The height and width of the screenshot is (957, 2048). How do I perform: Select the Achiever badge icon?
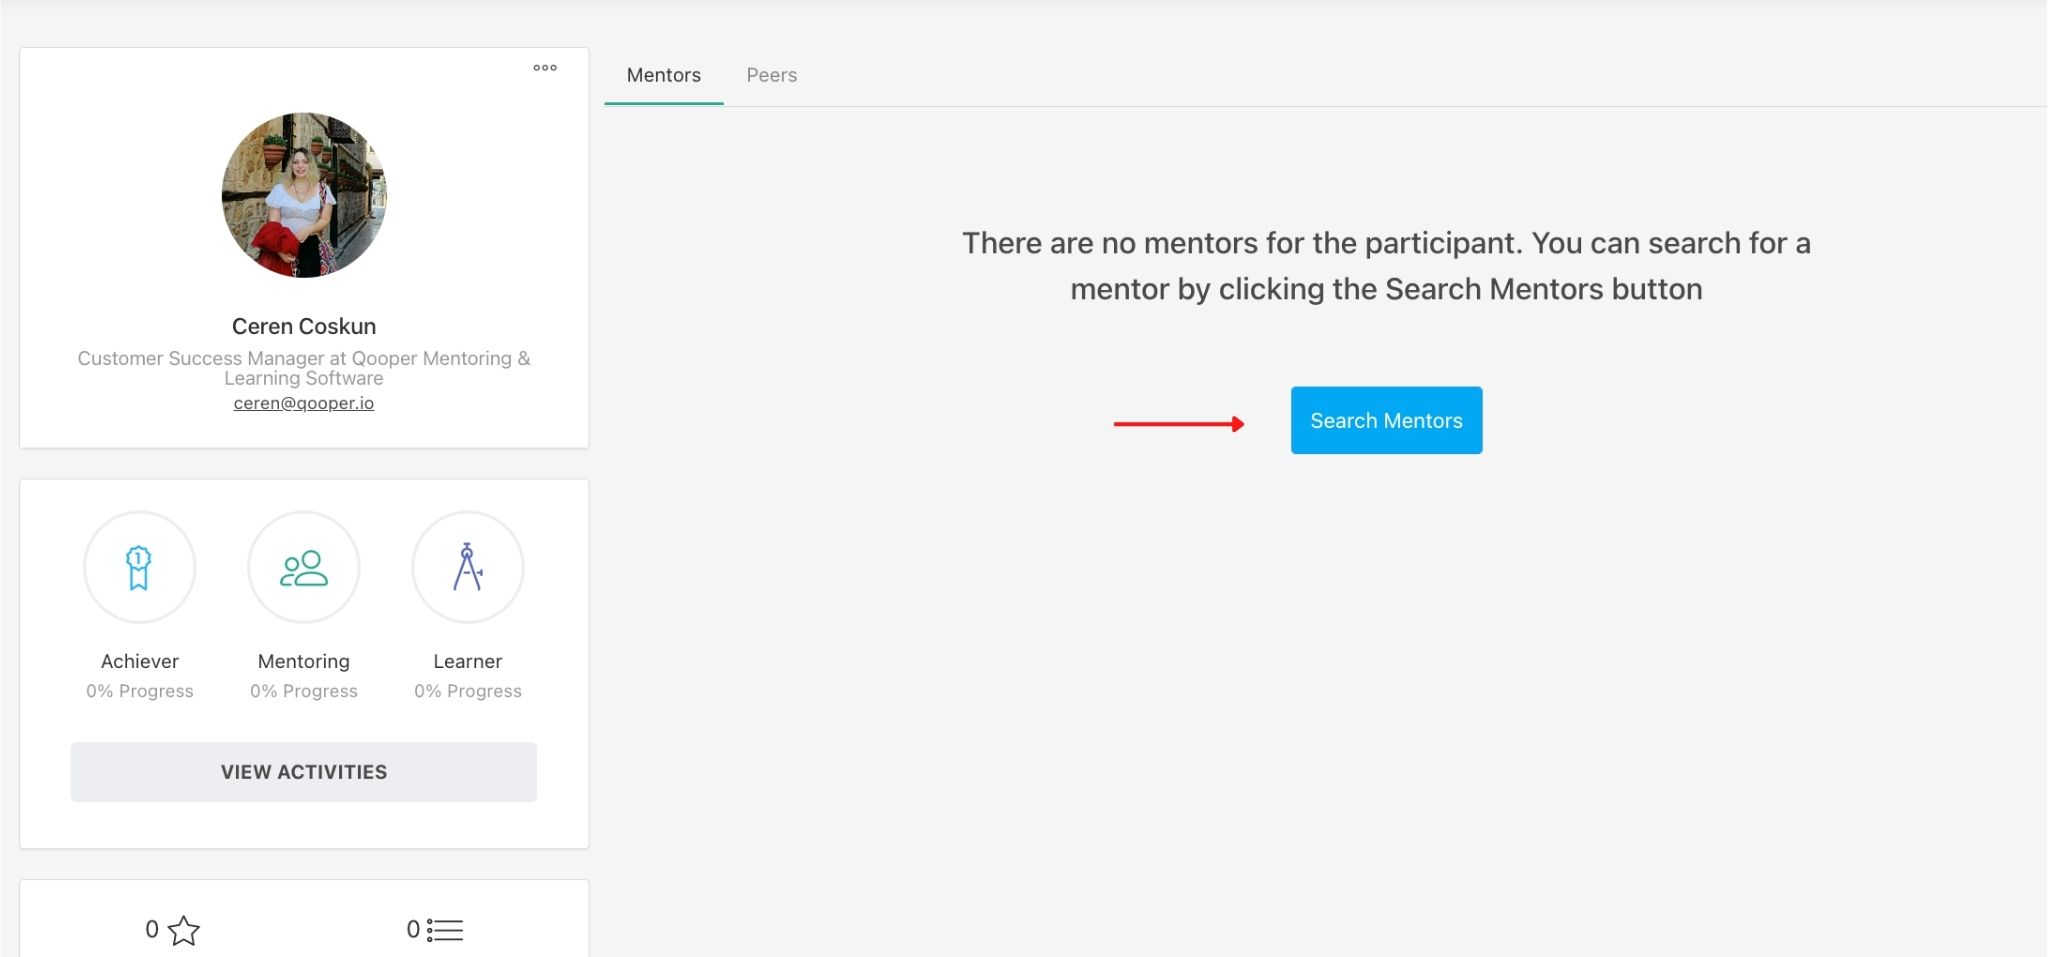point(140,567)
